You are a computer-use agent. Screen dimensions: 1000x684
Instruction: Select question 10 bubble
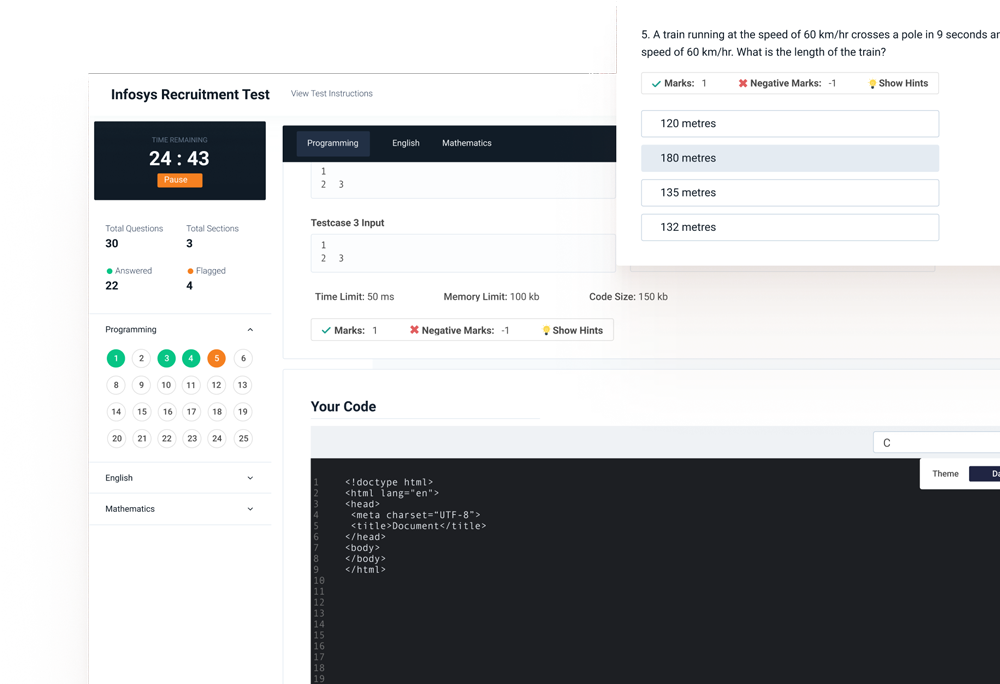point(166,385)
